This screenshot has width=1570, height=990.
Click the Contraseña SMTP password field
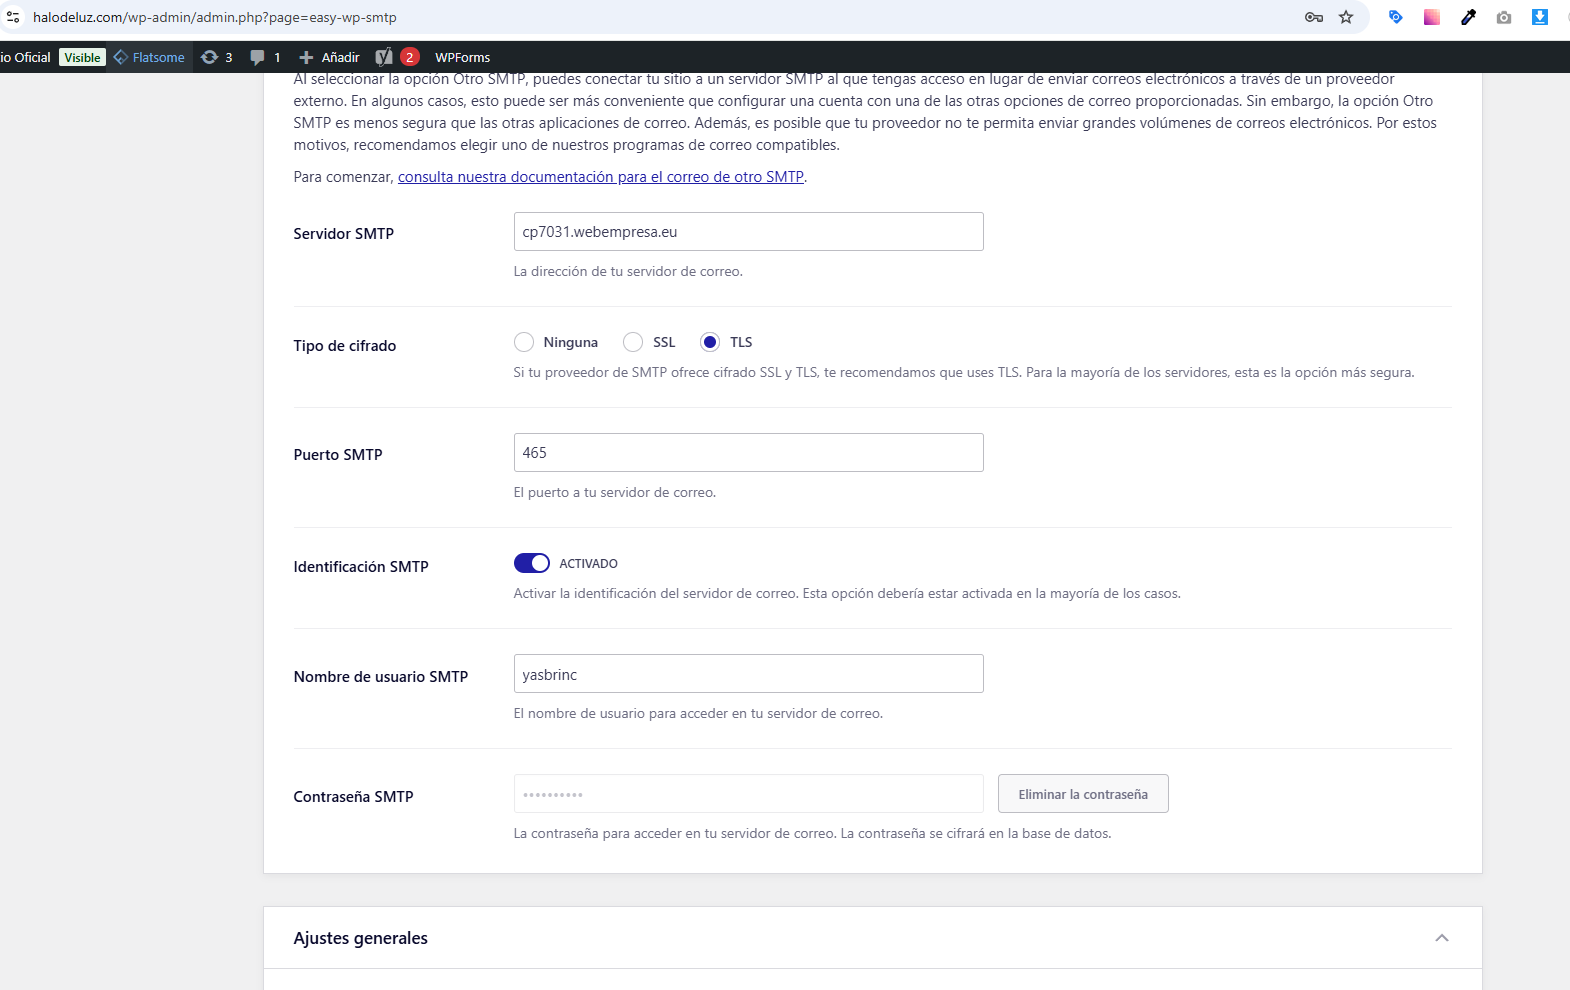(748, 794)
